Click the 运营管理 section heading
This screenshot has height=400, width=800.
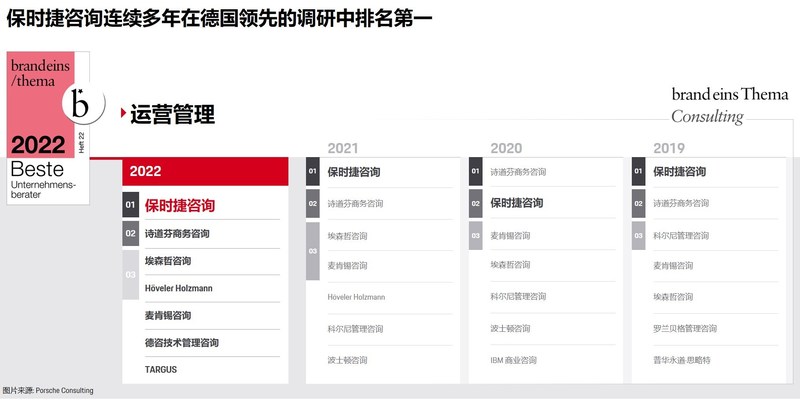pyautogui.click(x=173, y=114)
